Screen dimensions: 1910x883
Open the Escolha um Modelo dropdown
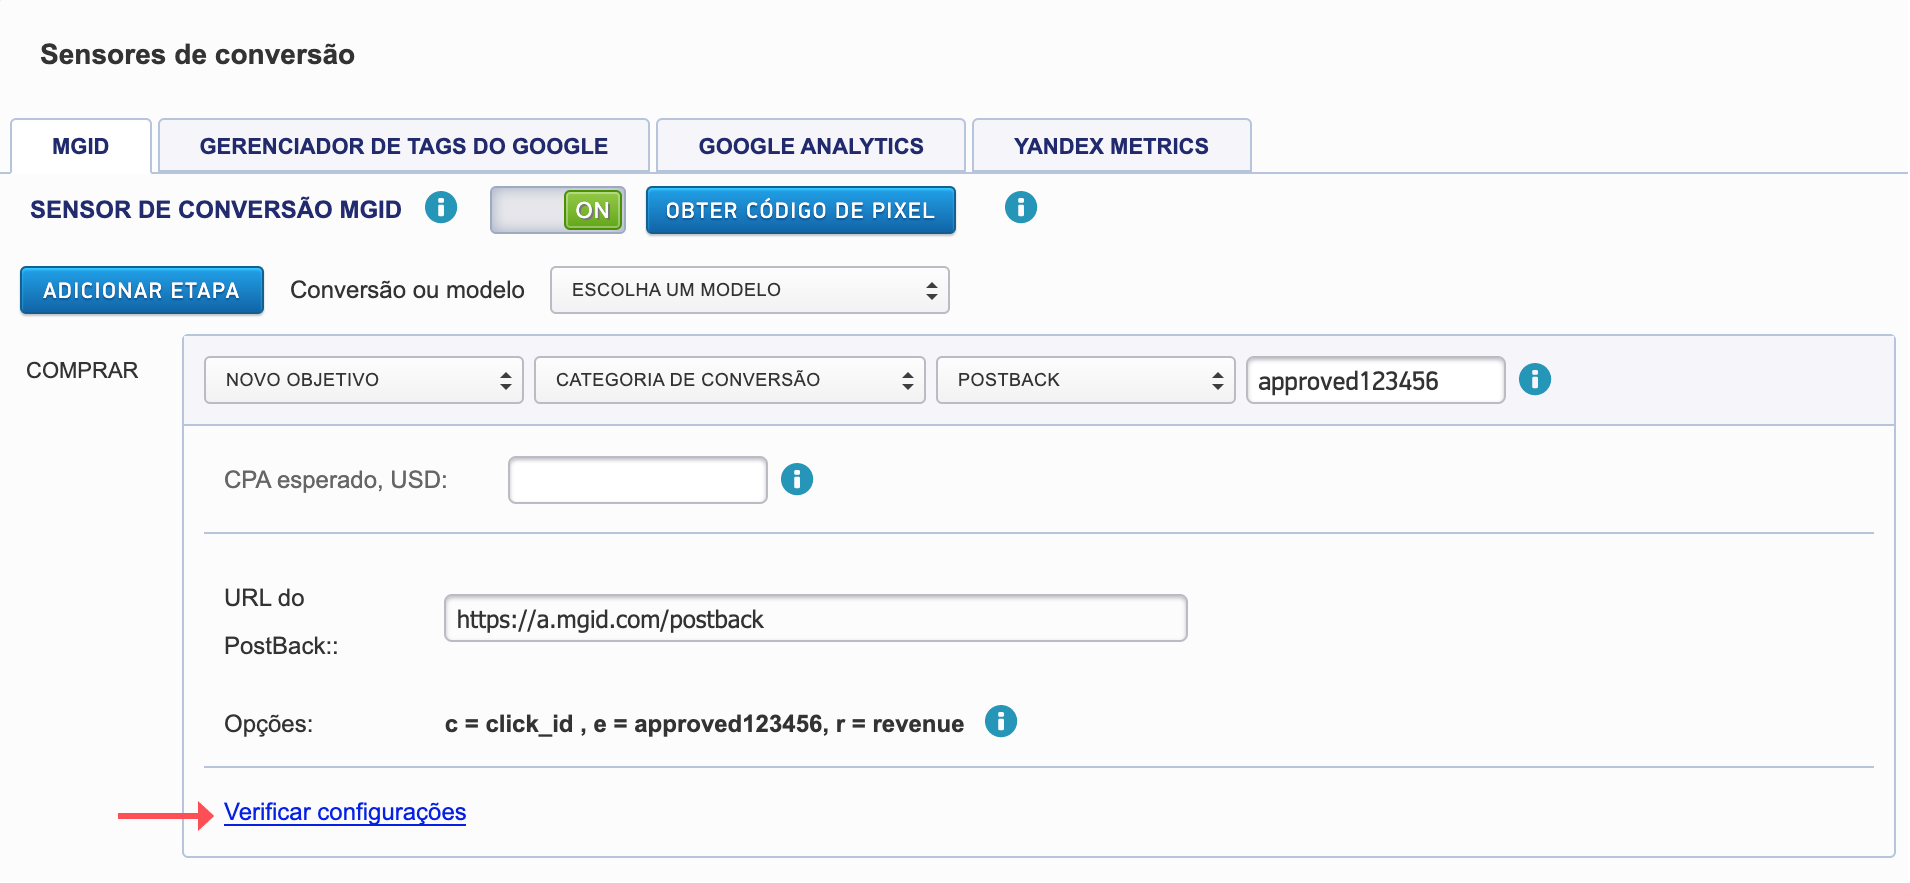[749, 290]
